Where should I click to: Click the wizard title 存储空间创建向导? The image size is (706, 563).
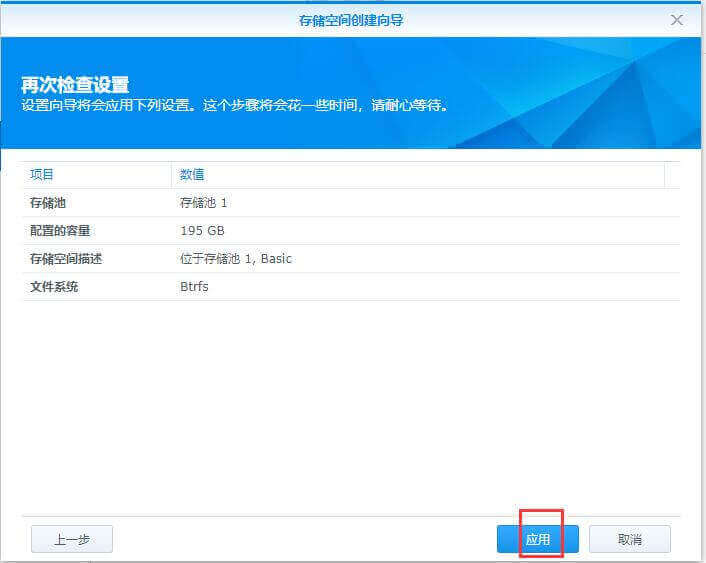pos(352,19)
